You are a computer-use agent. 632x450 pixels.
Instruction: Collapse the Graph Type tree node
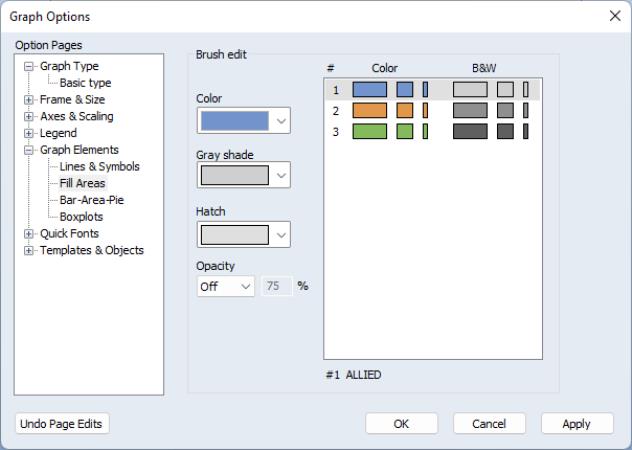tap(29, 67)
